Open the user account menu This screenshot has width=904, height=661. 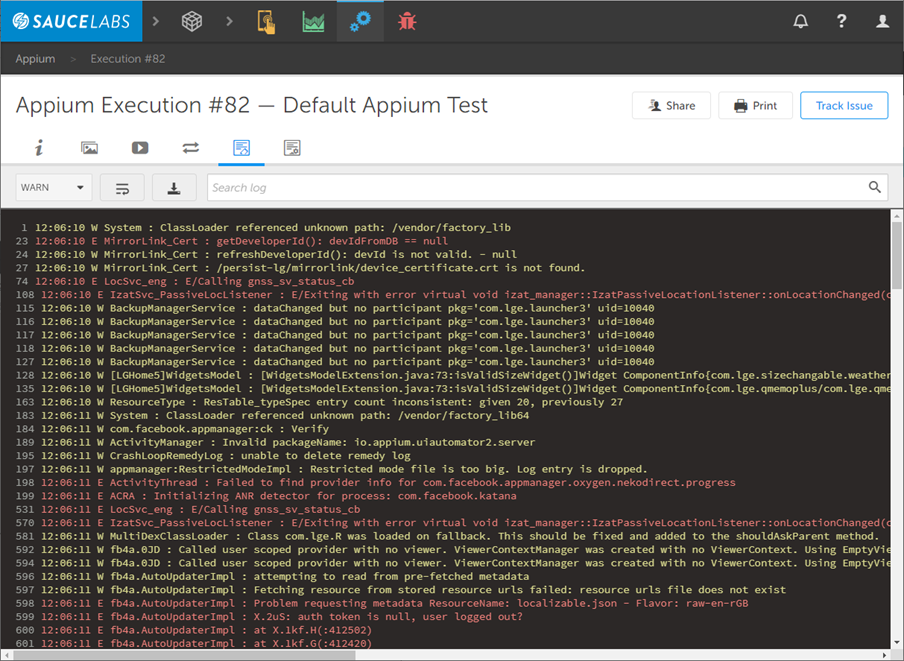[882, 22]
